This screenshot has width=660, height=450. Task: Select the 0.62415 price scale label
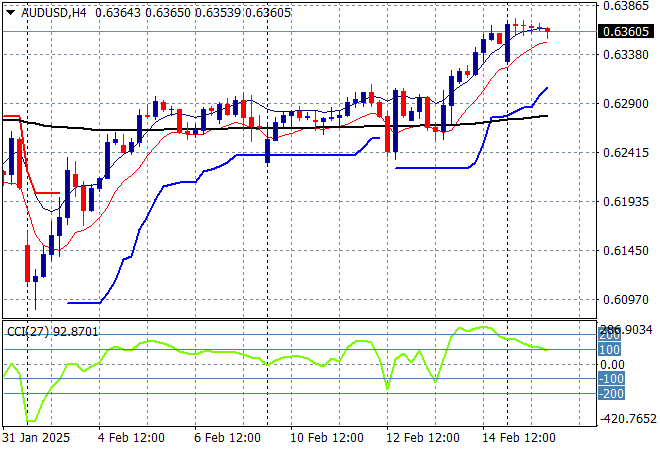[x=626, y=152]
